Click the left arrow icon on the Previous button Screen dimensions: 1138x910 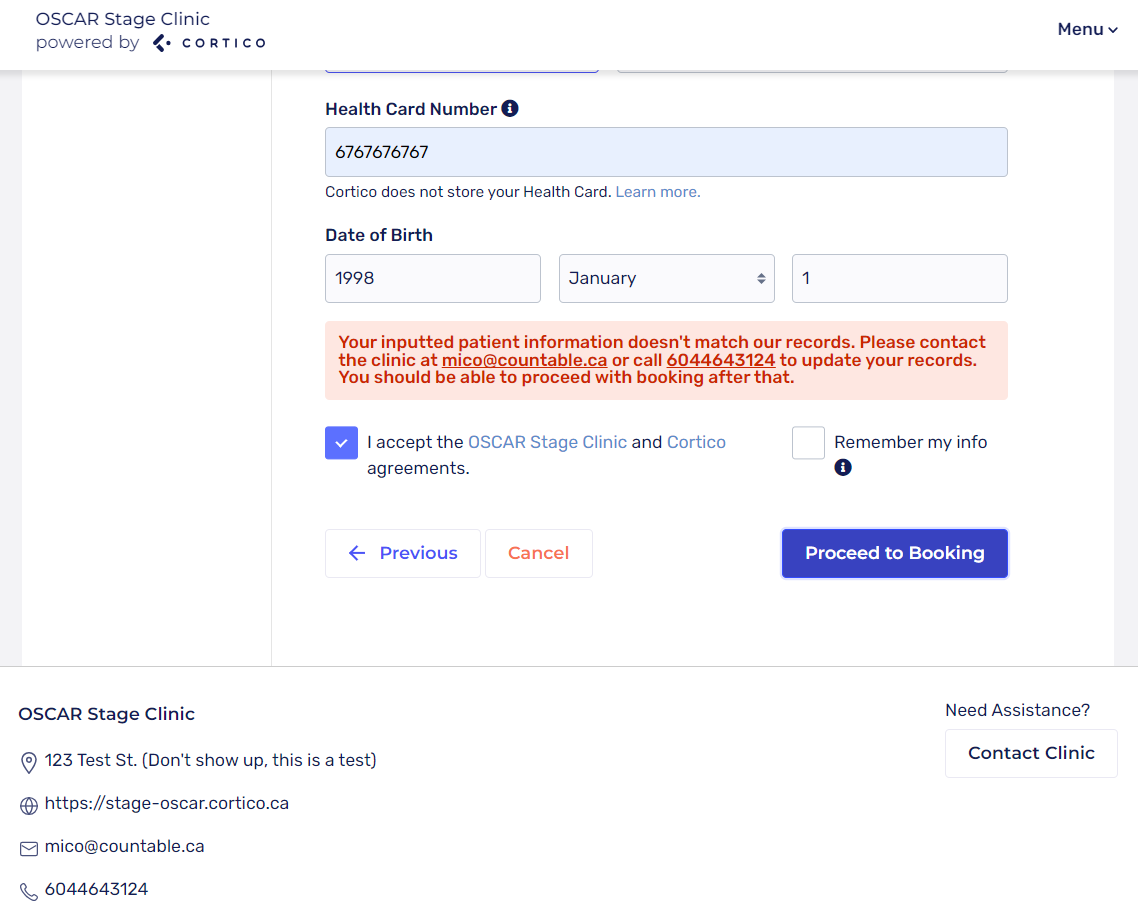coord(356,553)
